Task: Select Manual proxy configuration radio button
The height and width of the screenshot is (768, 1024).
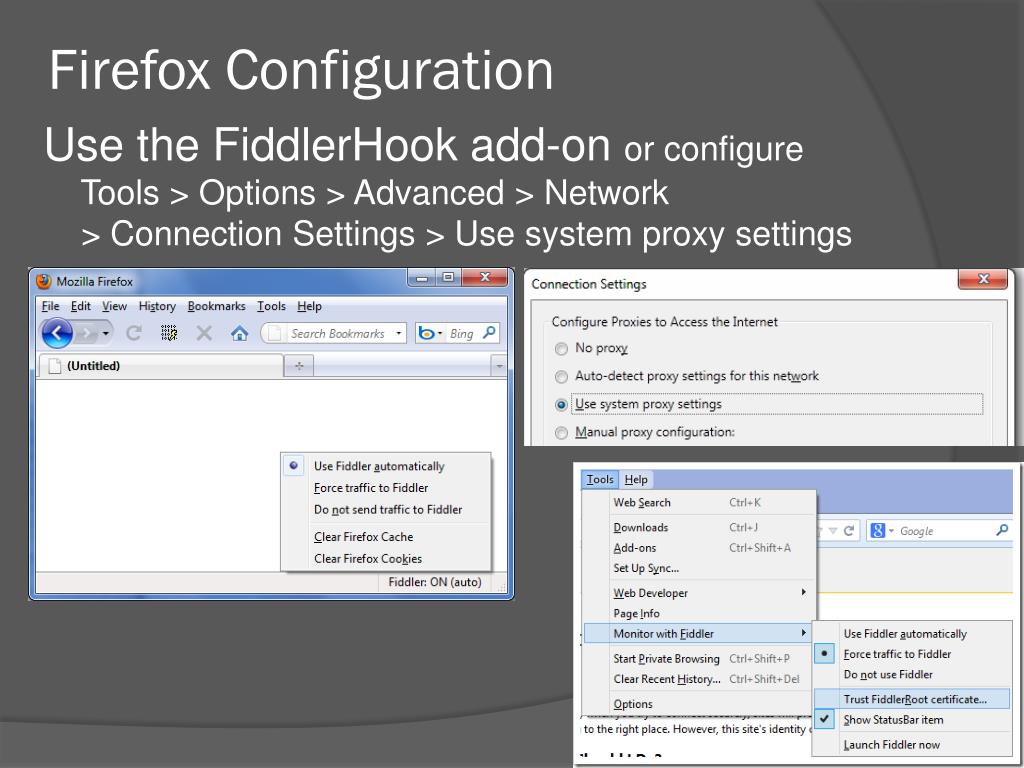Action: (x=561, y=433)
